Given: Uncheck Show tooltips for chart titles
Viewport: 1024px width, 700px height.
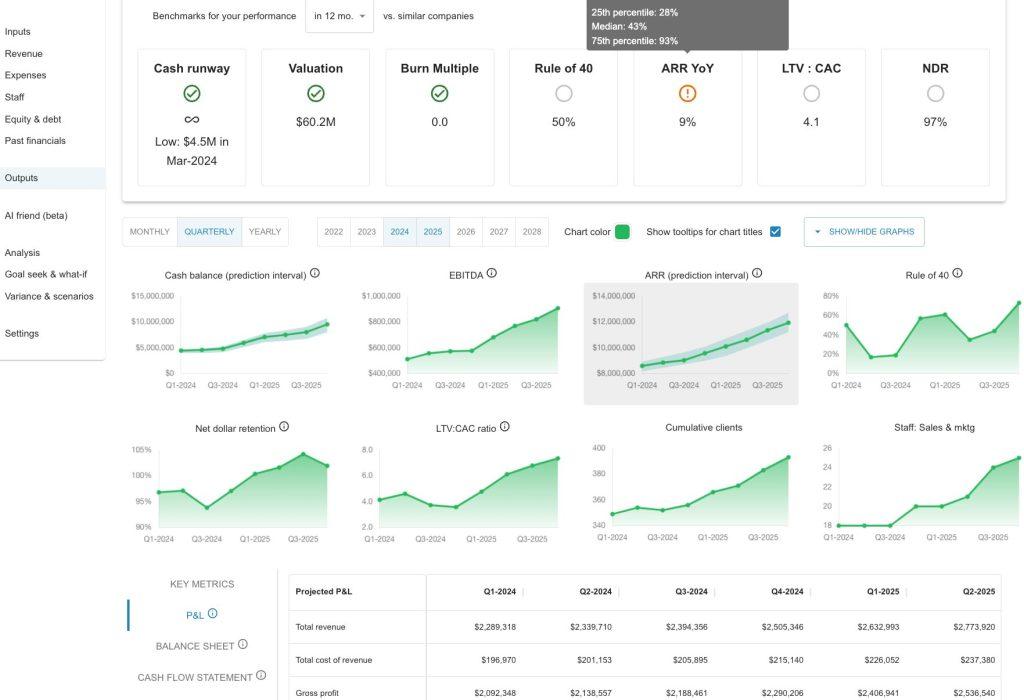Looking at the screenshot, I should 773,230.
